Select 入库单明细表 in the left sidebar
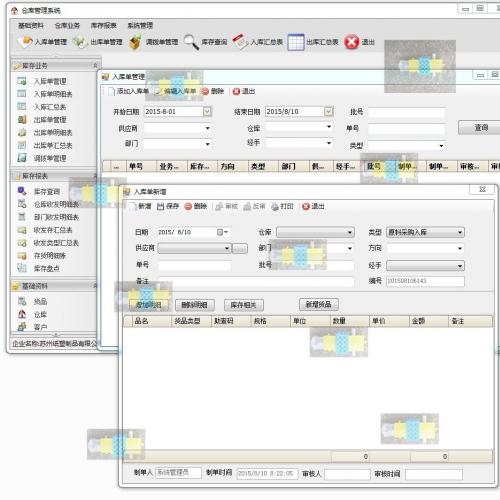The height and width of the screenshot is (500, 500). coord(53,94)
